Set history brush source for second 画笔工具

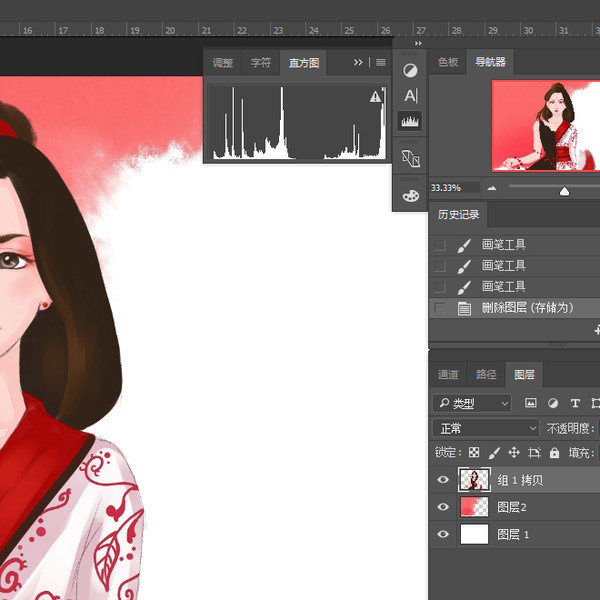440,266
